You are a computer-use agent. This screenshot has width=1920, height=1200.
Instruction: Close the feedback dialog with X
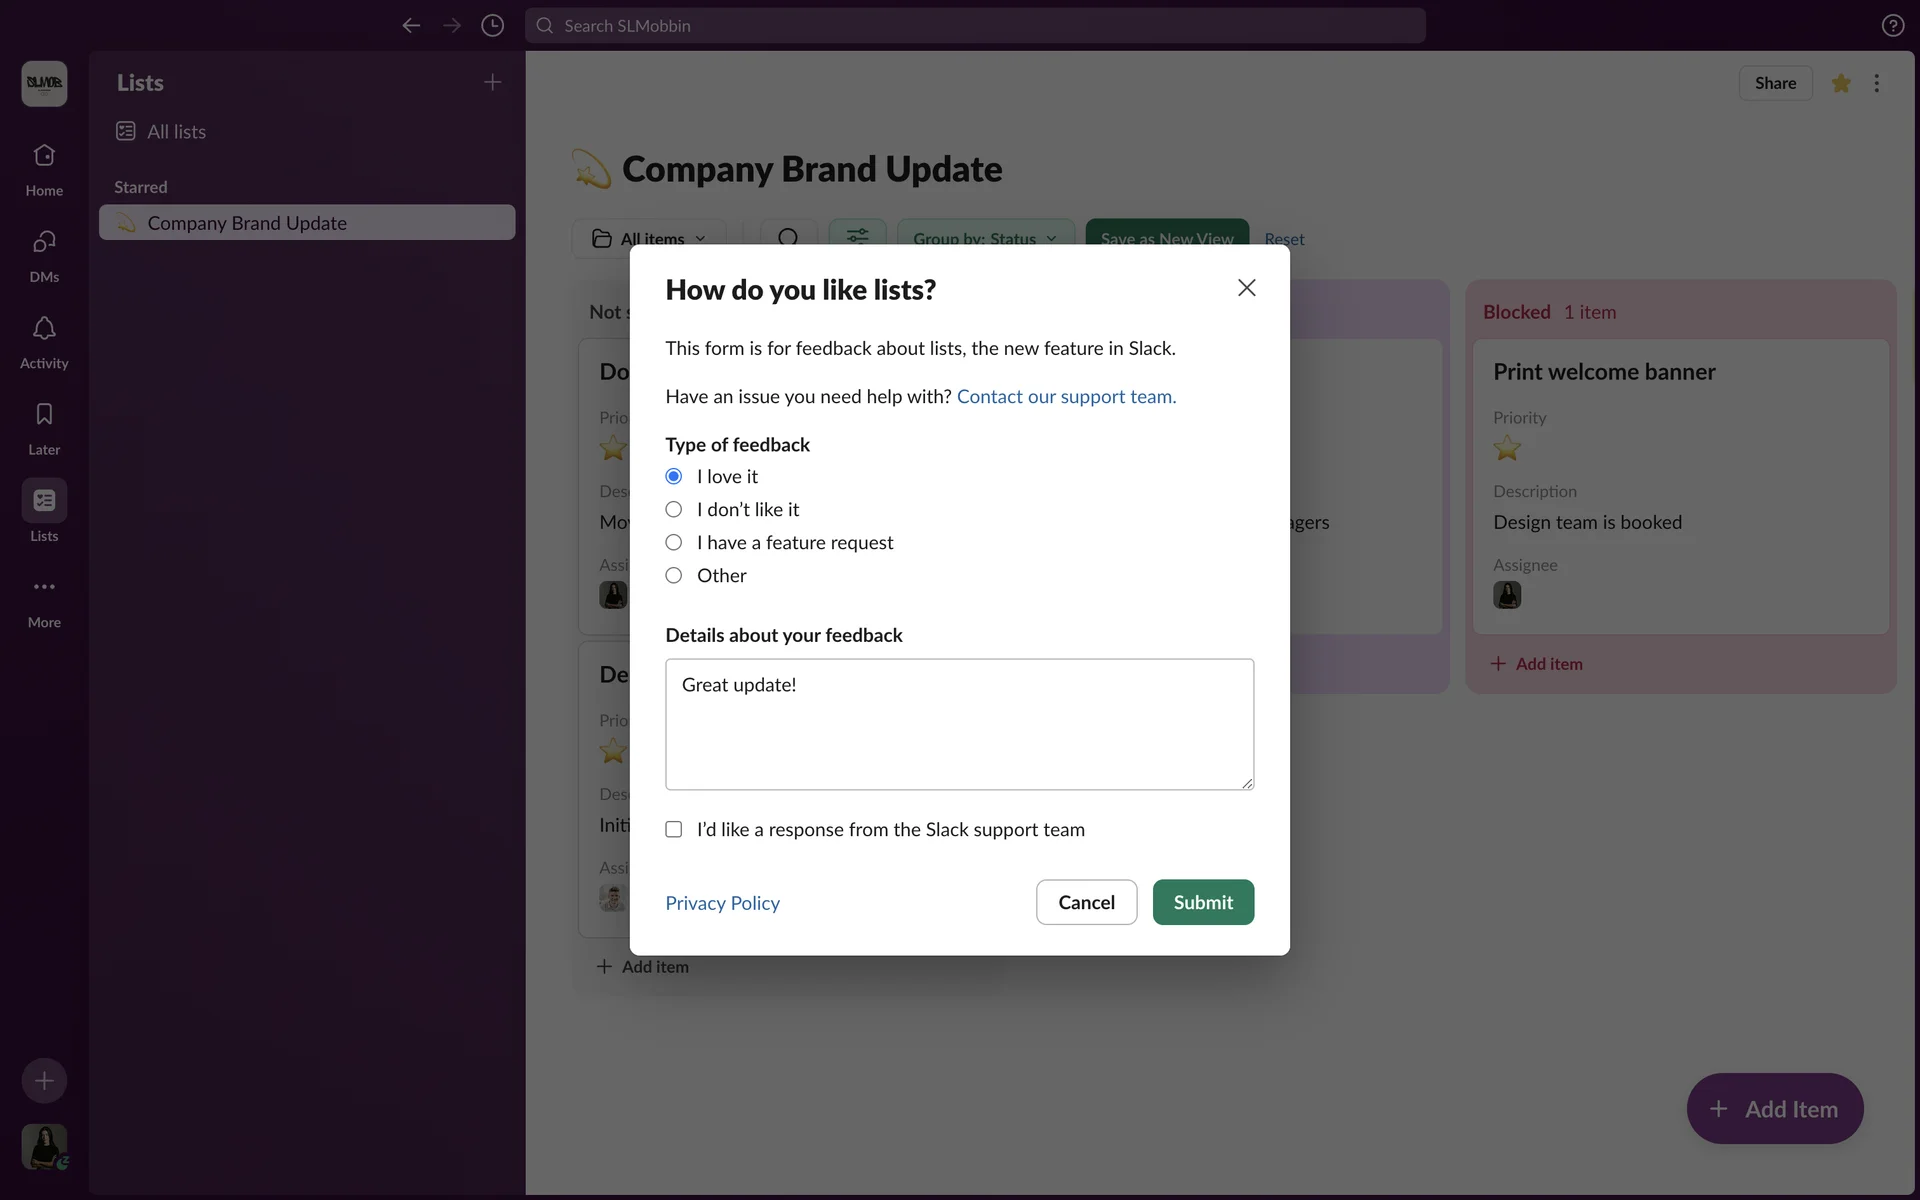click(x=1246, y=288)
